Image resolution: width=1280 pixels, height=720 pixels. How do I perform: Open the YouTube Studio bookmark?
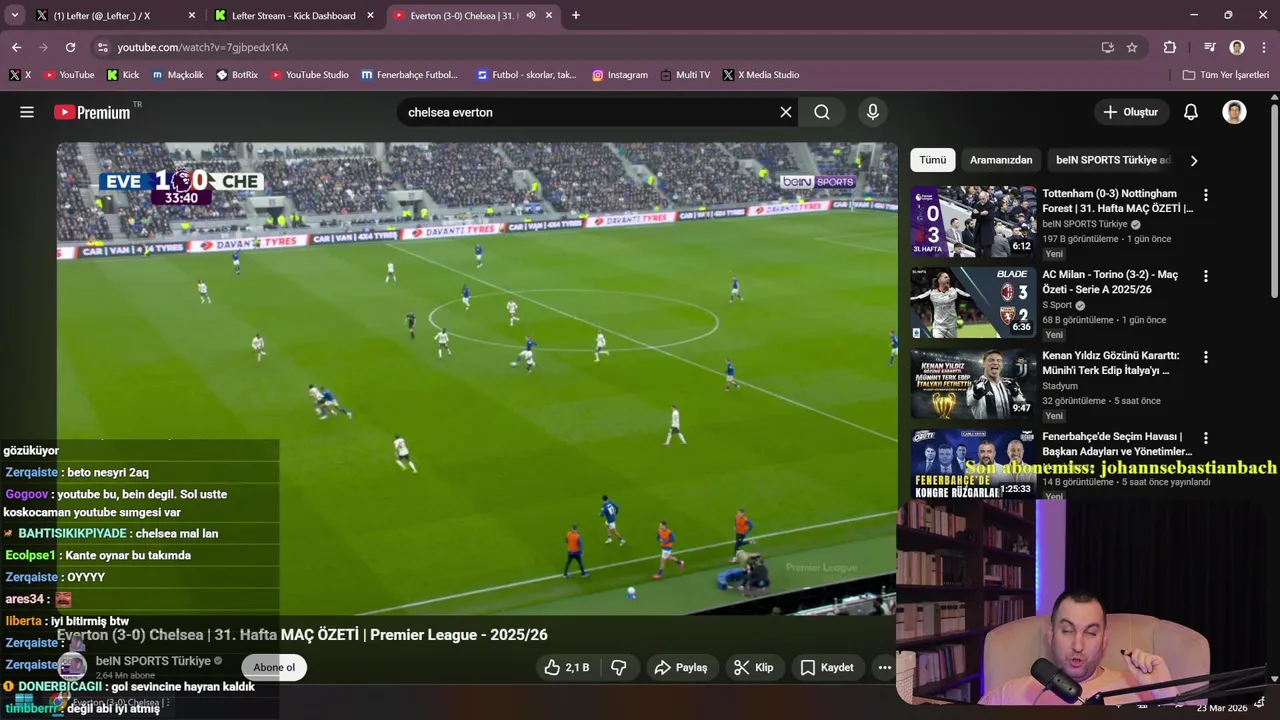tap(309, 75)
